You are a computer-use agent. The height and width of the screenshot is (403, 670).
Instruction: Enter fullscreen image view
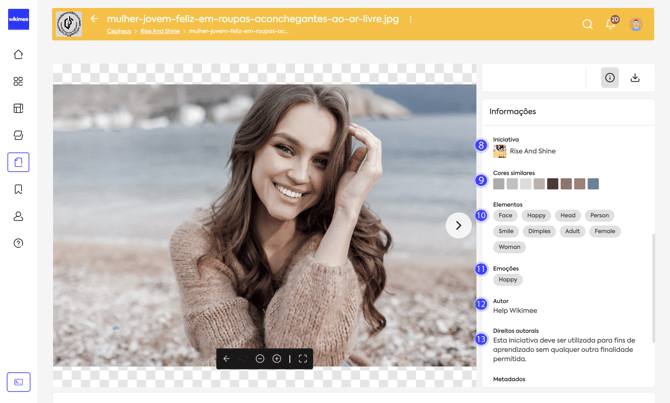[x=303, y=359]
